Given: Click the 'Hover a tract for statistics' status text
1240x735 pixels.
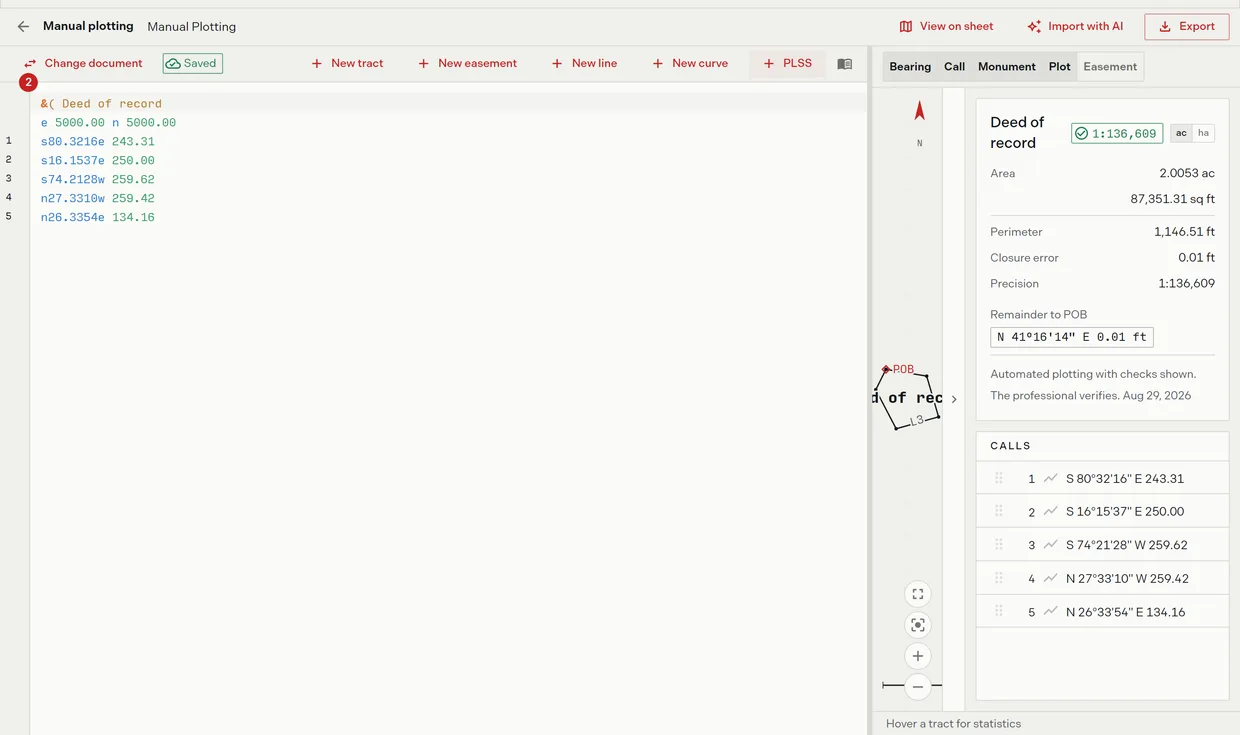Looking at the screenshot, I should (x=954, y=724).
